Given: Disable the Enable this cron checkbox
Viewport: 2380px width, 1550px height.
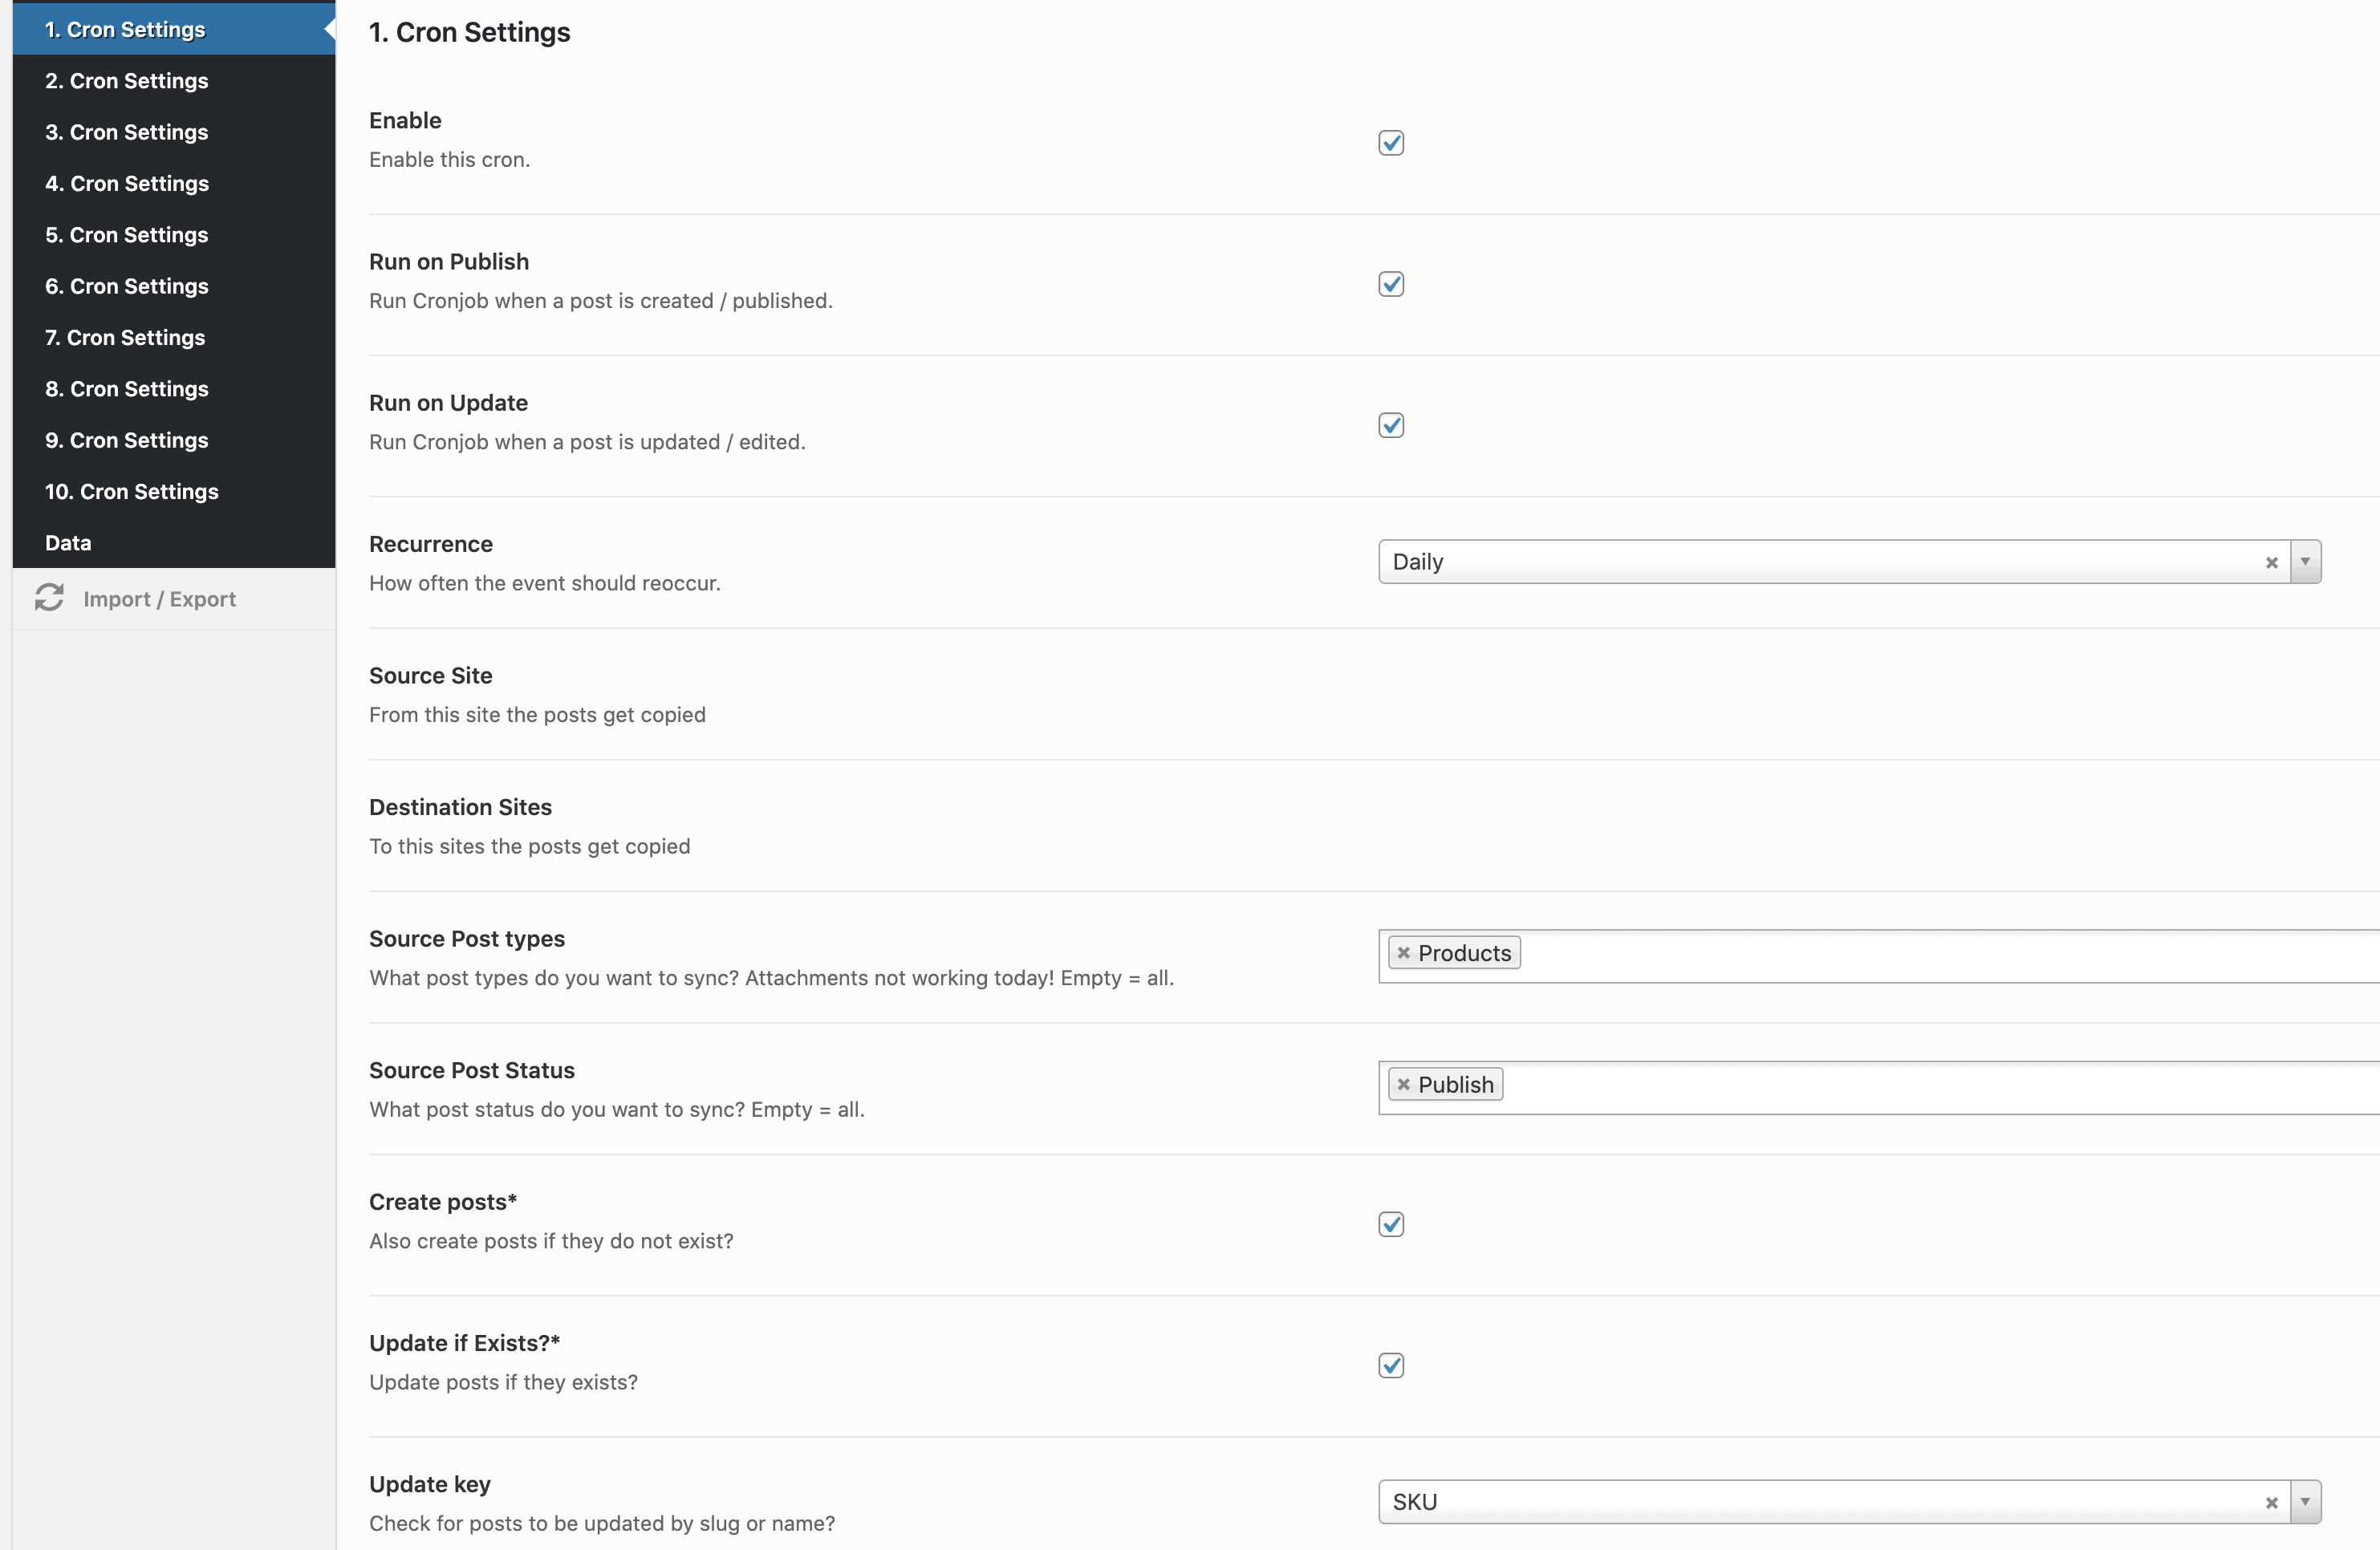Looking at the screenshot, I should (x=1391, y=143).
